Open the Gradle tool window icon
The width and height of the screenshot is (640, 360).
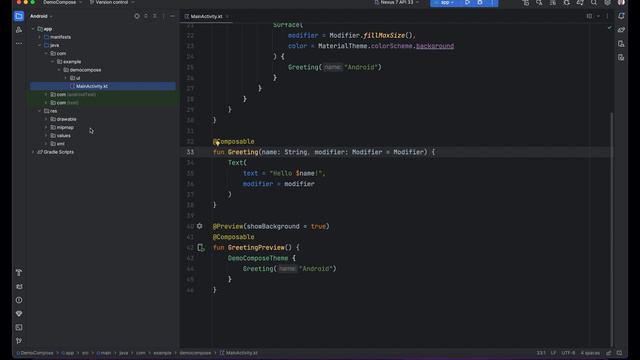pos(621,30)
